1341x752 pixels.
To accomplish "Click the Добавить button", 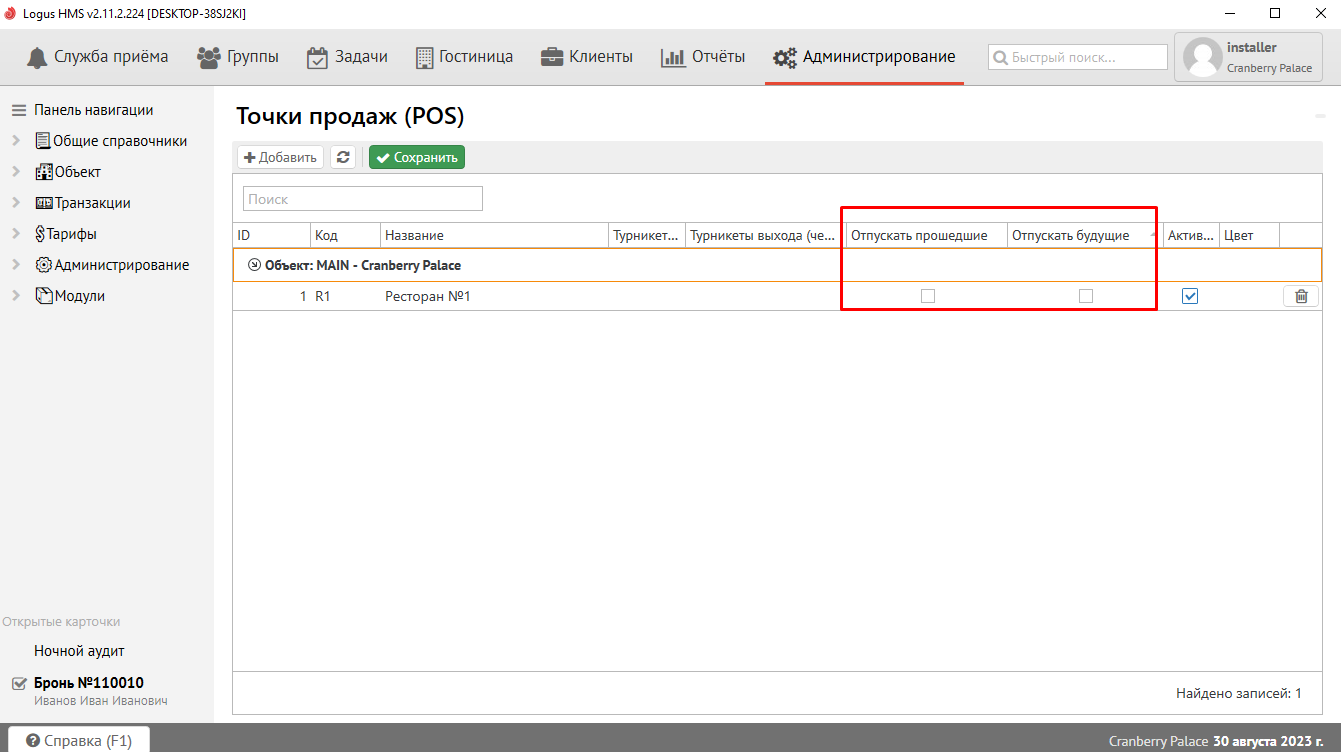I will [x=280, y=157].
